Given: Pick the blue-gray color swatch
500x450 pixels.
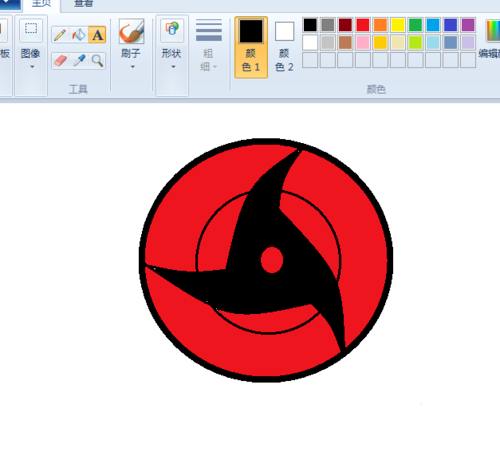Looking at the screenshot, I should pyautogui.click(x=450, y=43).
